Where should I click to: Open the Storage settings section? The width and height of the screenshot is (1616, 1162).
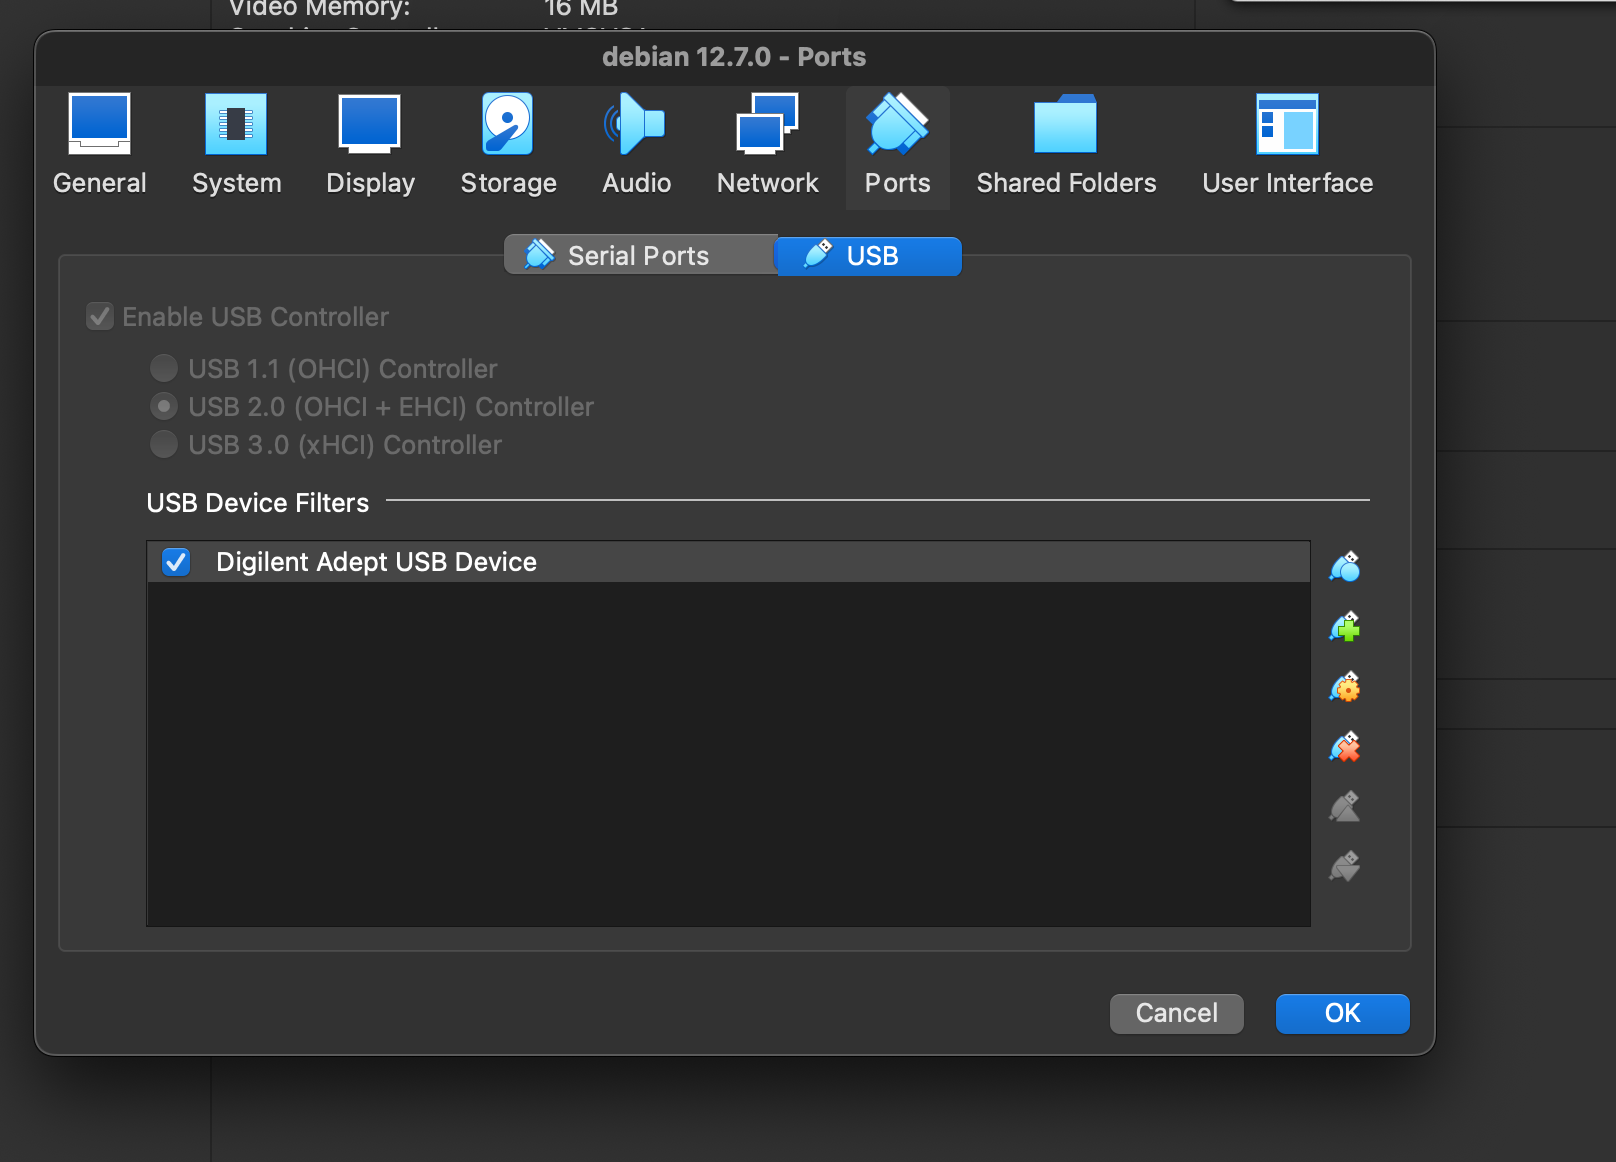(508, 146)
